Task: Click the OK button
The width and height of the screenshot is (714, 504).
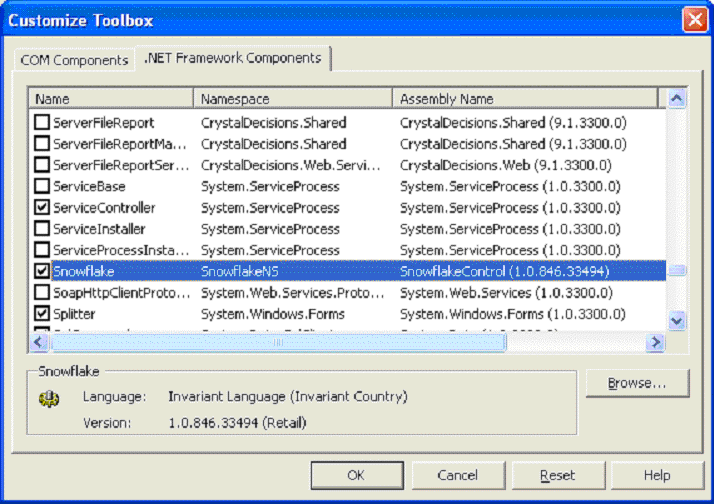Action: [357, 475]
